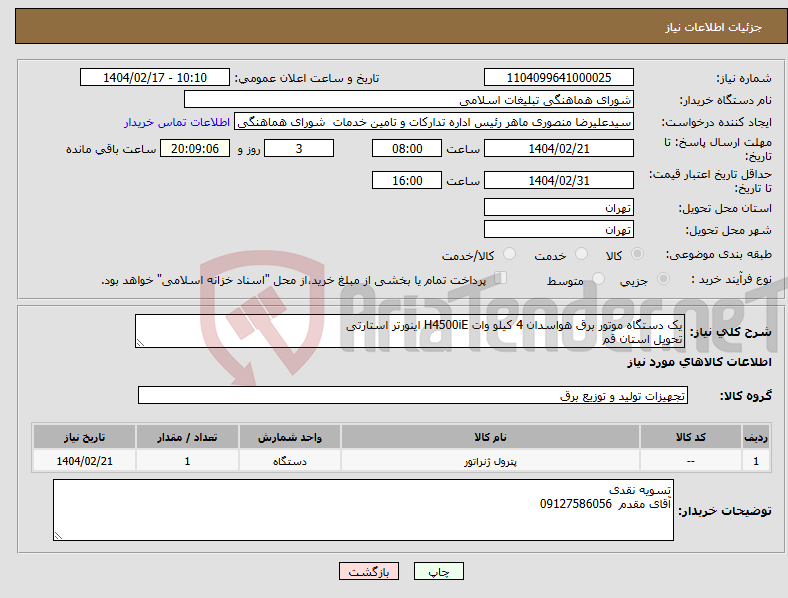Click response deadline time field 08:00
This screenshot has width=788, height=598.
(407, 149)
